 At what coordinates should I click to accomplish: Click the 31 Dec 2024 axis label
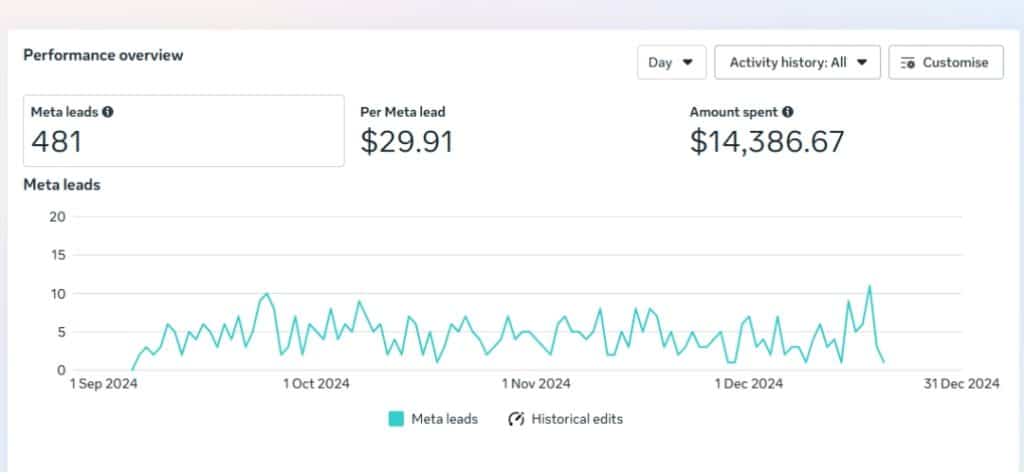click(x=960, y=383)
